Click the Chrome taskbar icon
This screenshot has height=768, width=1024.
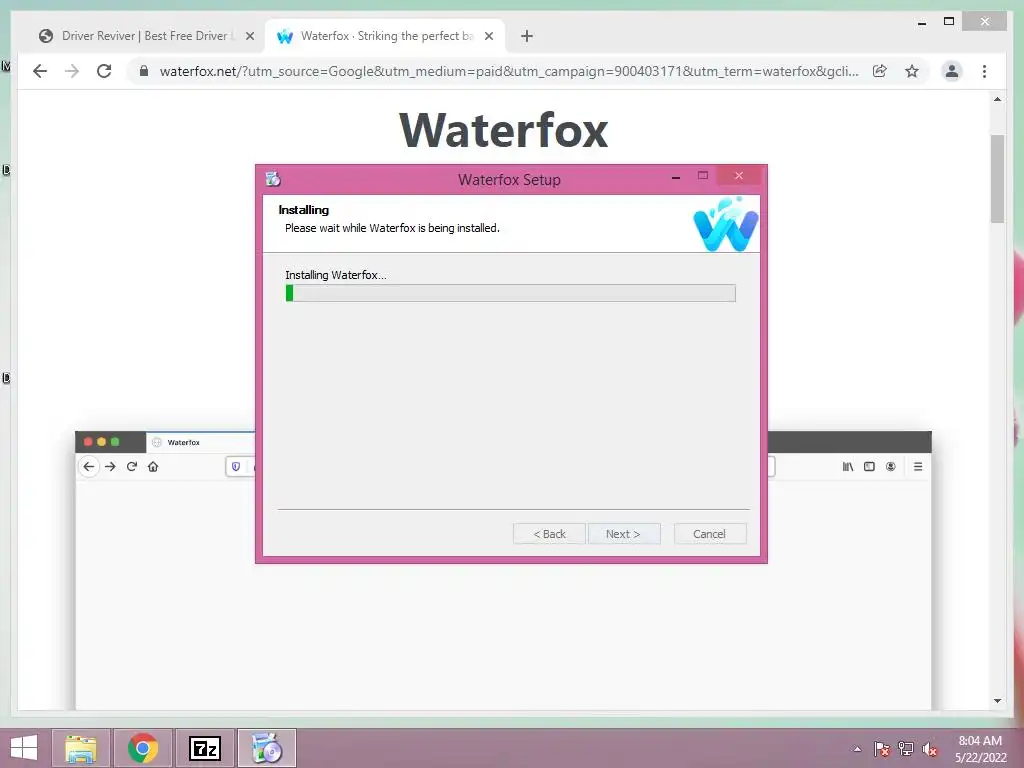[143, 748]
